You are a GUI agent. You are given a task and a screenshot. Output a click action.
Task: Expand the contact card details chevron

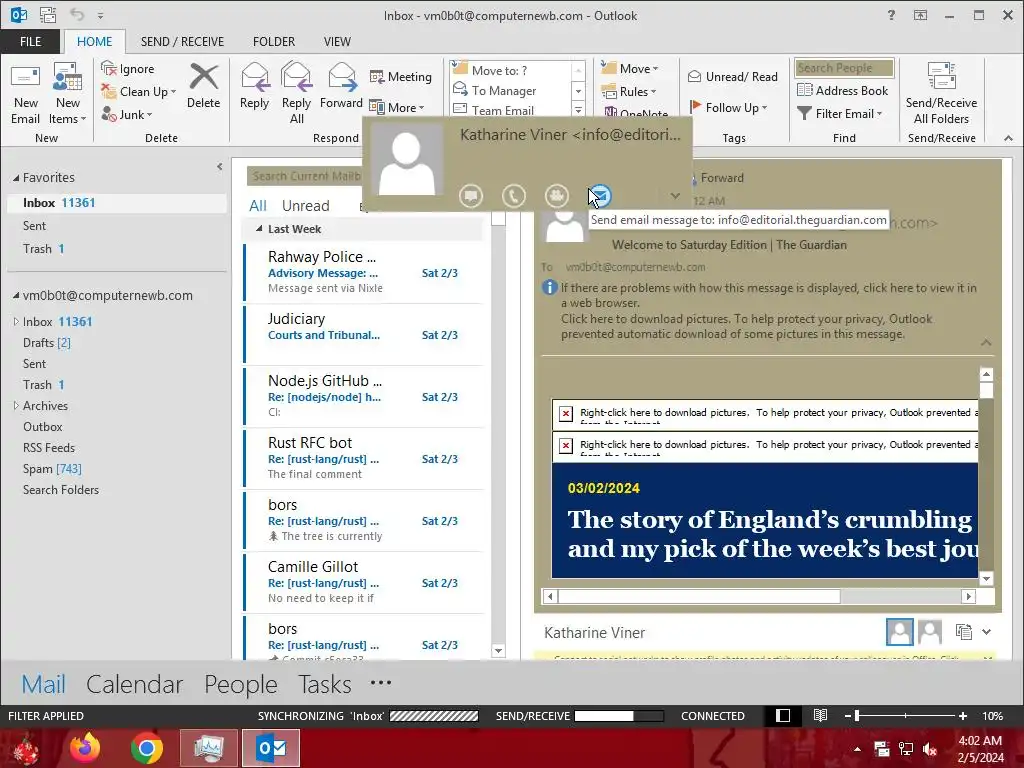675,195
